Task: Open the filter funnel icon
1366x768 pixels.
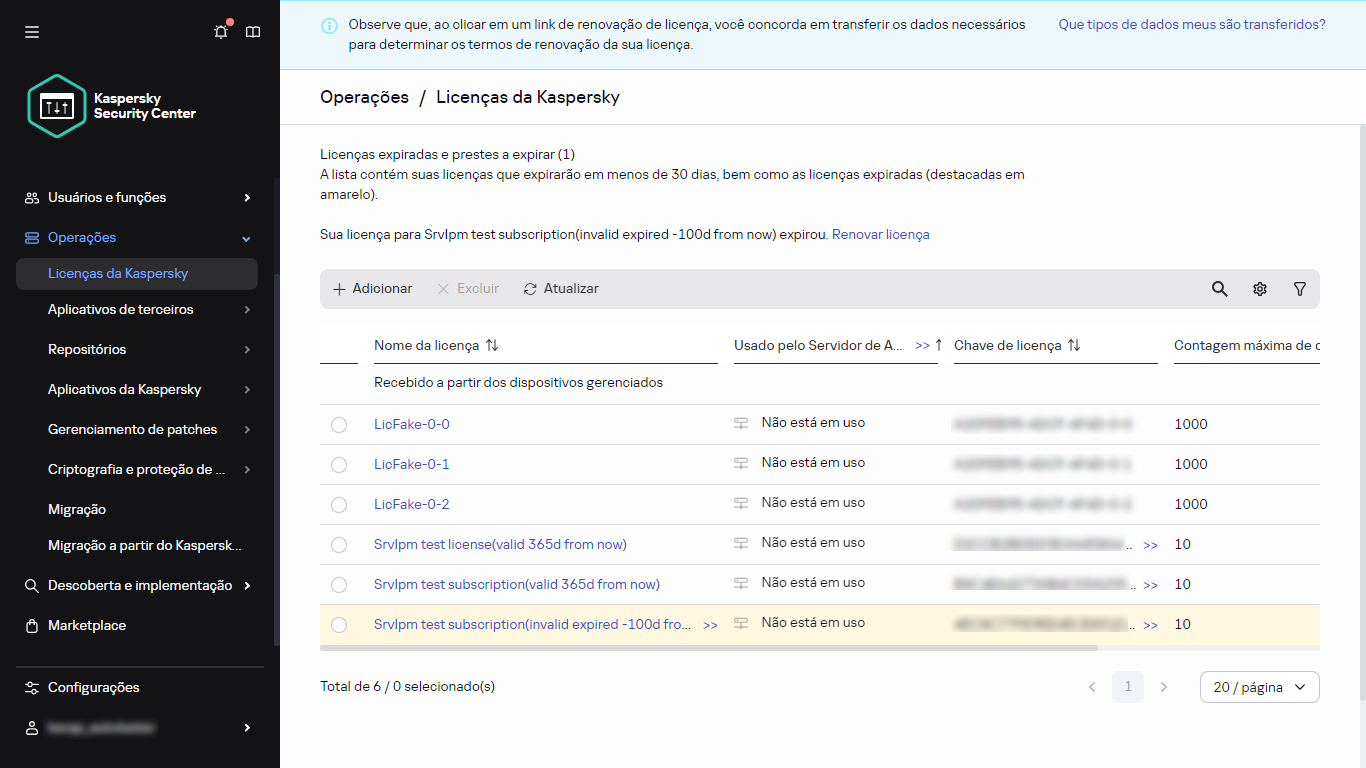Action: pyautogui.click(x=1300, y=288)
